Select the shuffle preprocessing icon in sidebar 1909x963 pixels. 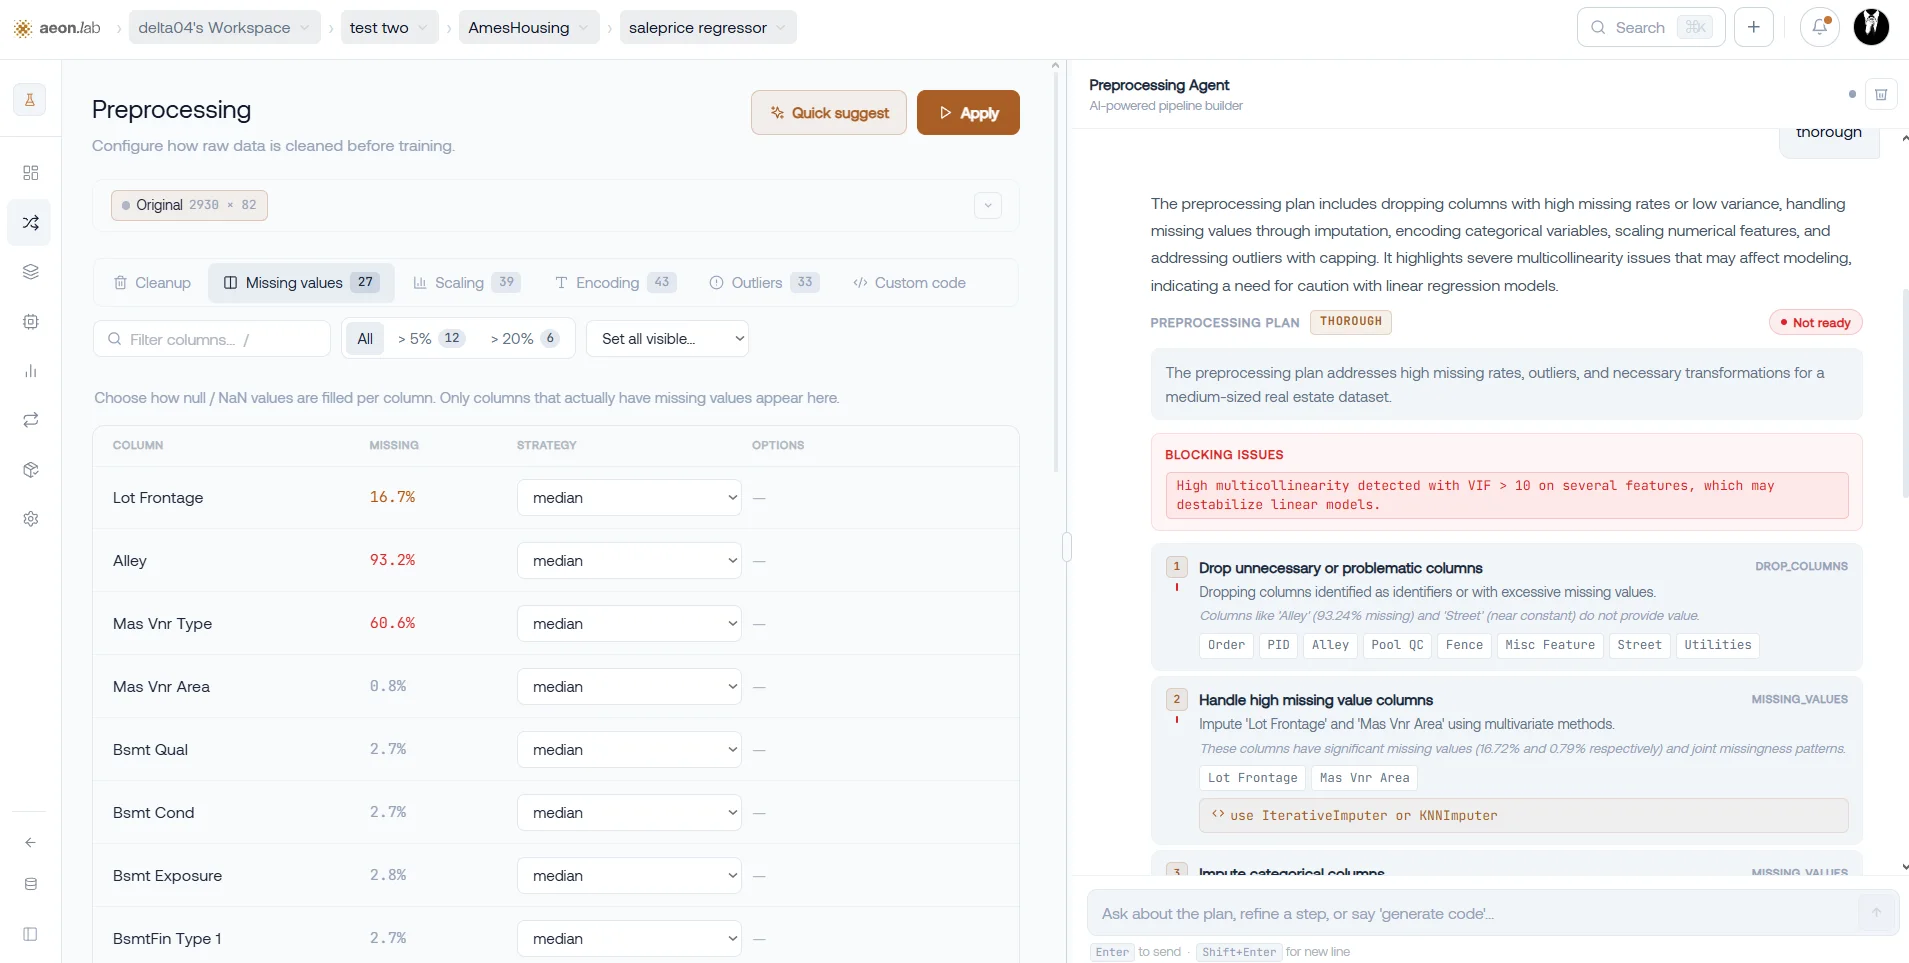[x=31, y=222]
